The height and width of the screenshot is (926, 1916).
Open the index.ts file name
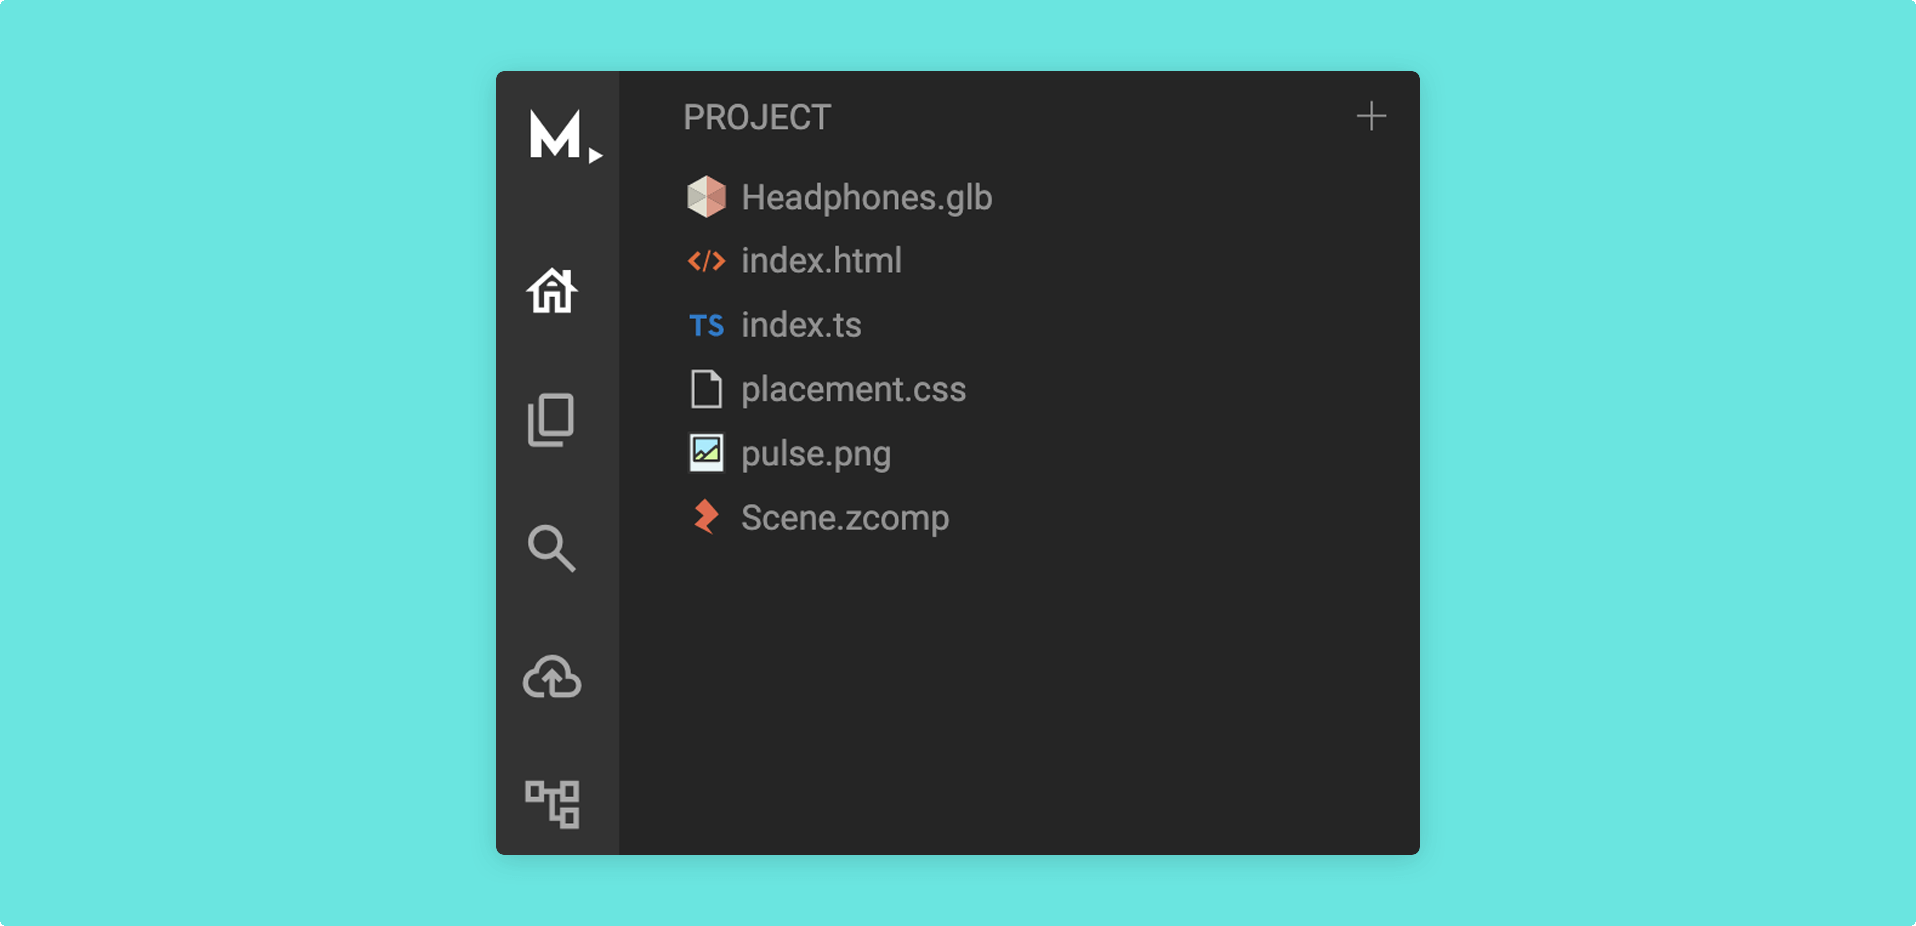tap(801, 325)
